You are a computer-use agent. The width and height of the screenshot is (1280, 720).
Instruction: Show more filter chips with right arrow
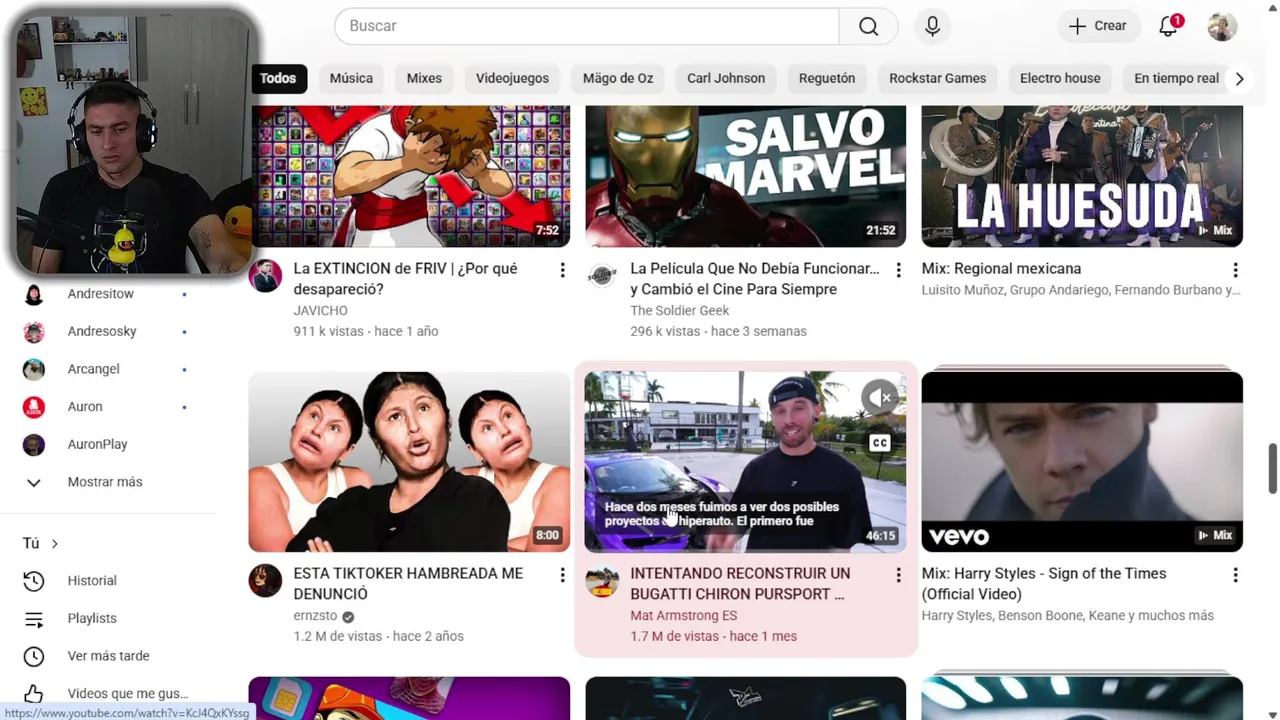(x=1239, y=78)
